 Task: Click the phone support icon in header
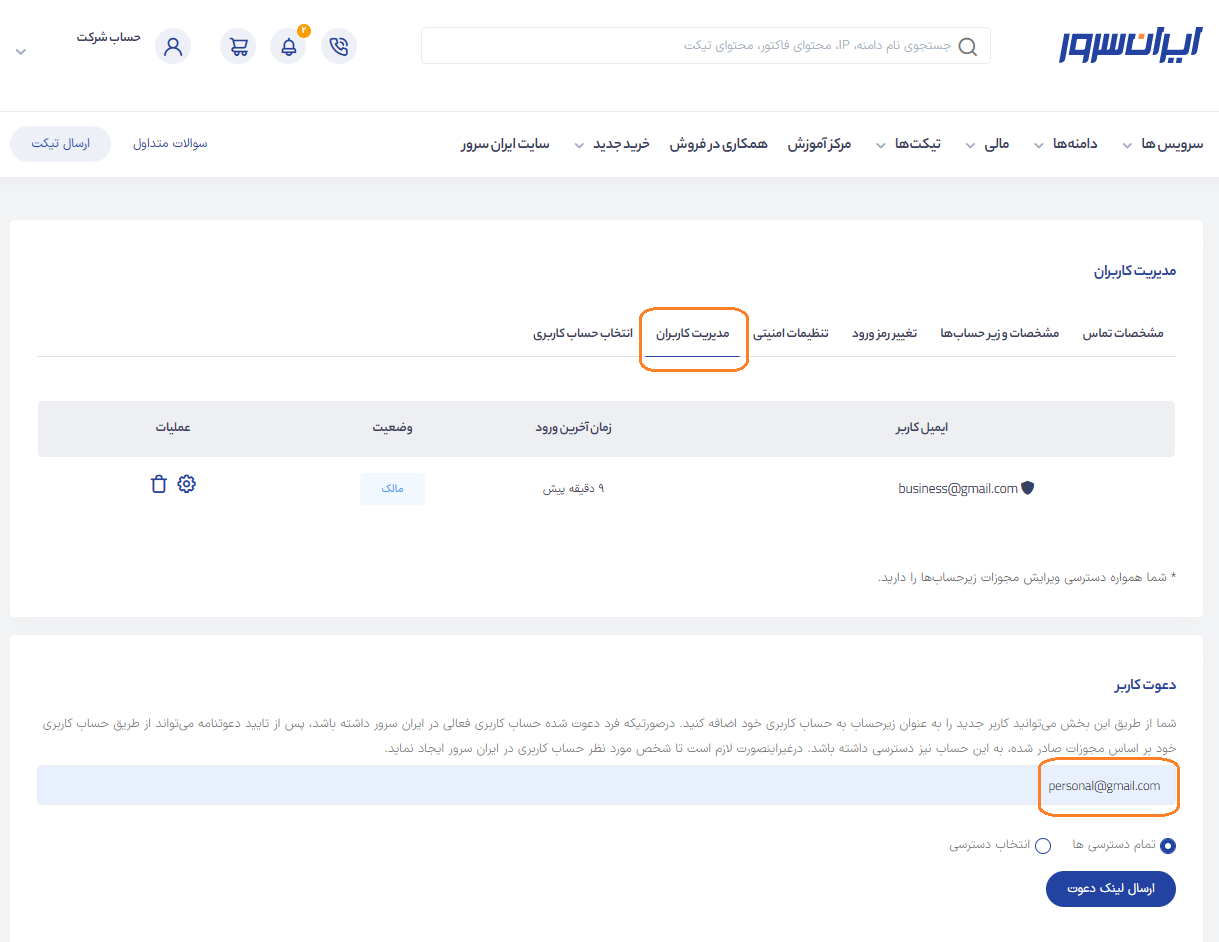pos(339,46)
